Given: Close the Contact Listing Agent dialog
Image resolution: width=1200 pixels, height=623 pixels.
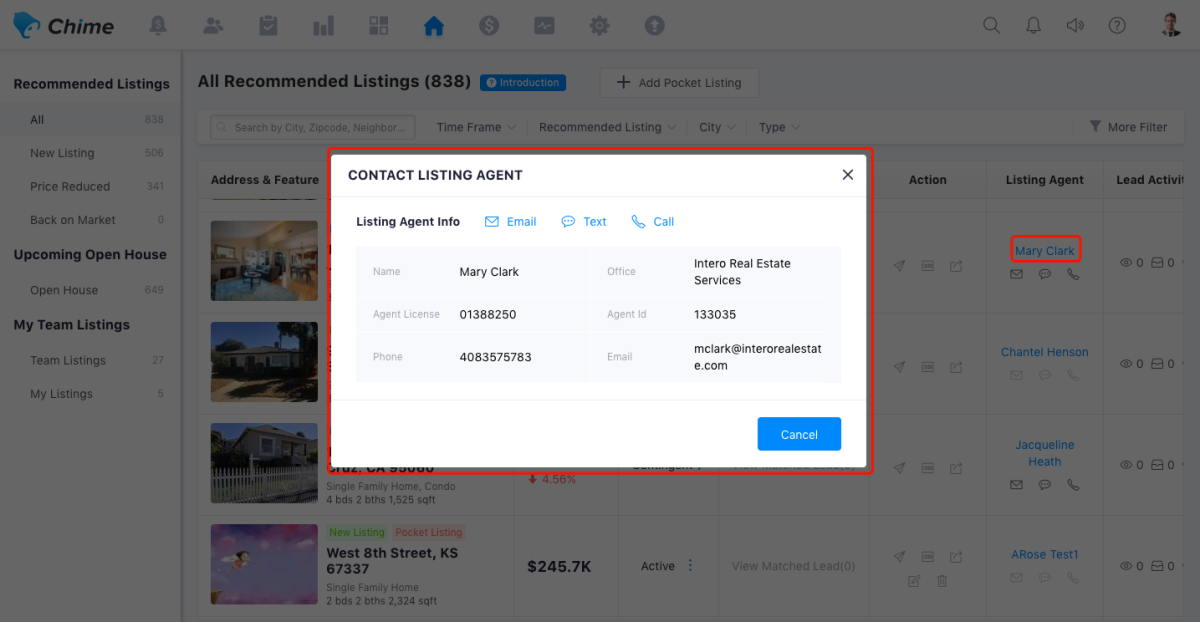Looking at the screenshot, I should pyautogui.click(x=848, y=175).
